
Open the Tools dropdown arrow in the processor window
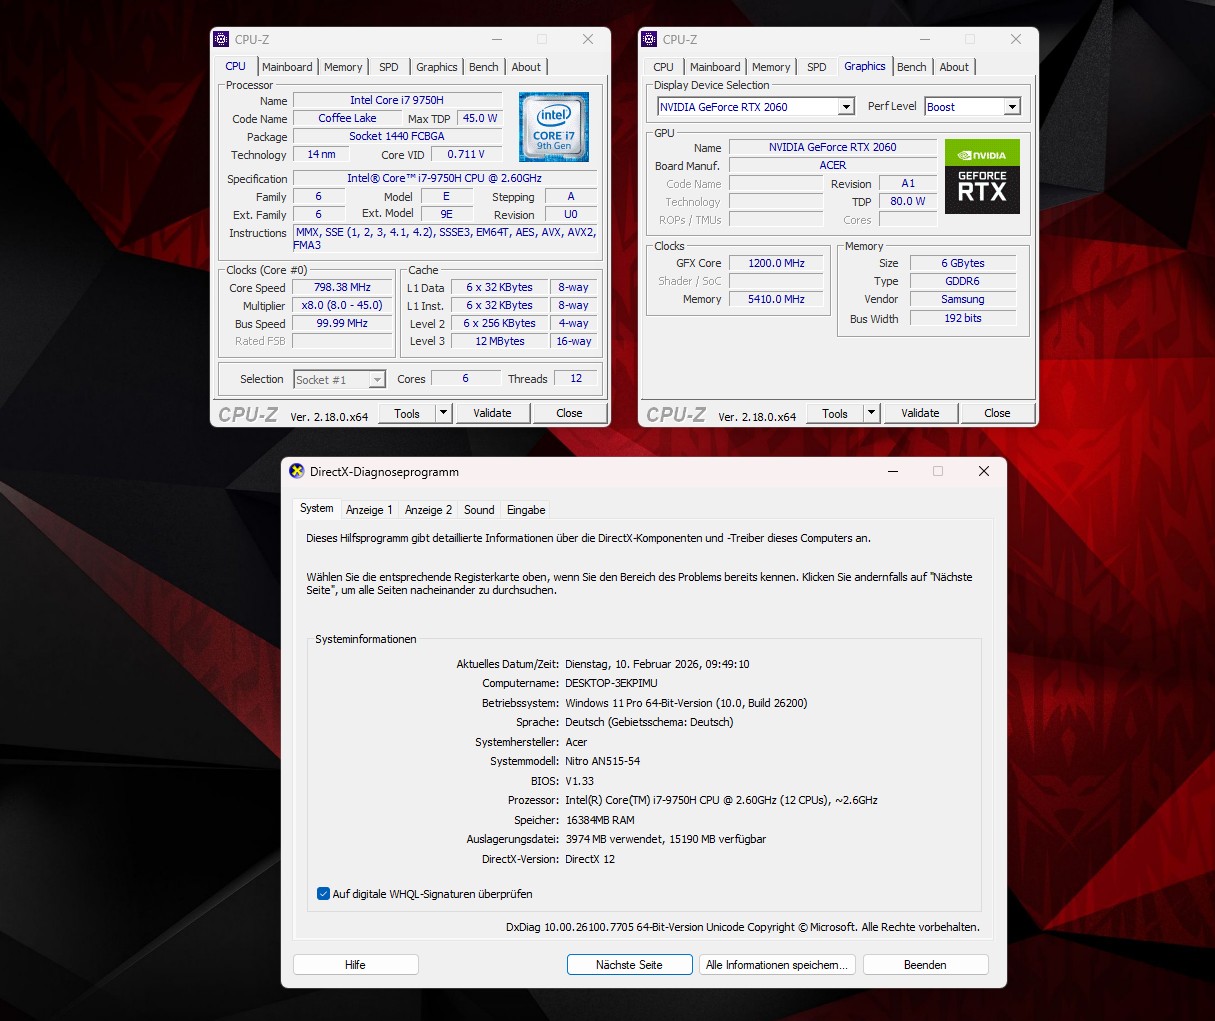click(444, 413)
